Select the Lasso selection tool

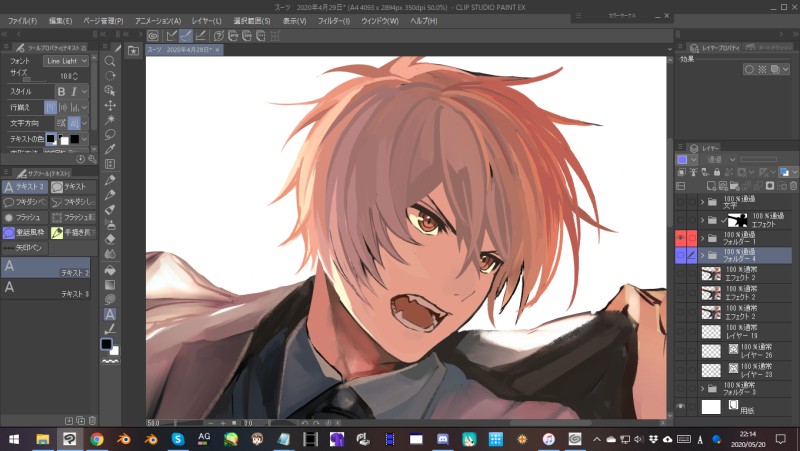110,135
